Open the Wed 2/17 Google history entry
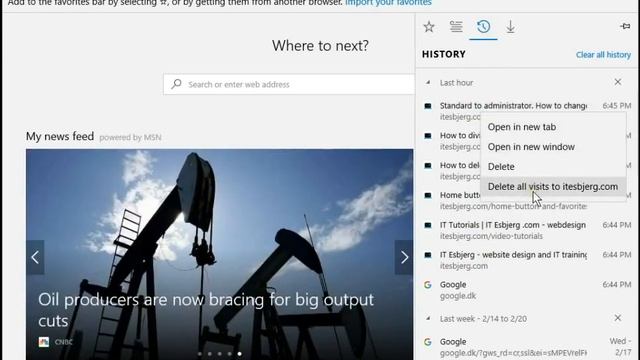Image resolution: width=640 pixels, height=360 pixels. tap(527, 347)
